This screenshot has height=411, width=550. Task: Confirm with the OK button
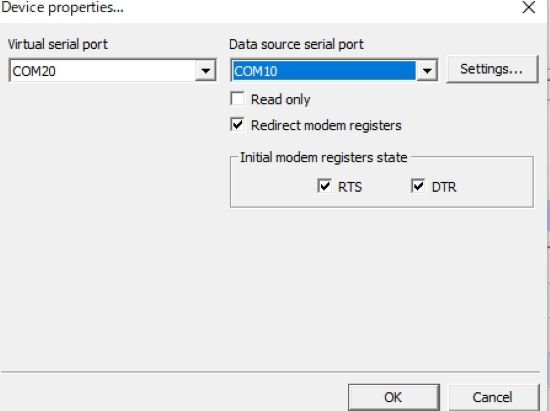(393, 397)
